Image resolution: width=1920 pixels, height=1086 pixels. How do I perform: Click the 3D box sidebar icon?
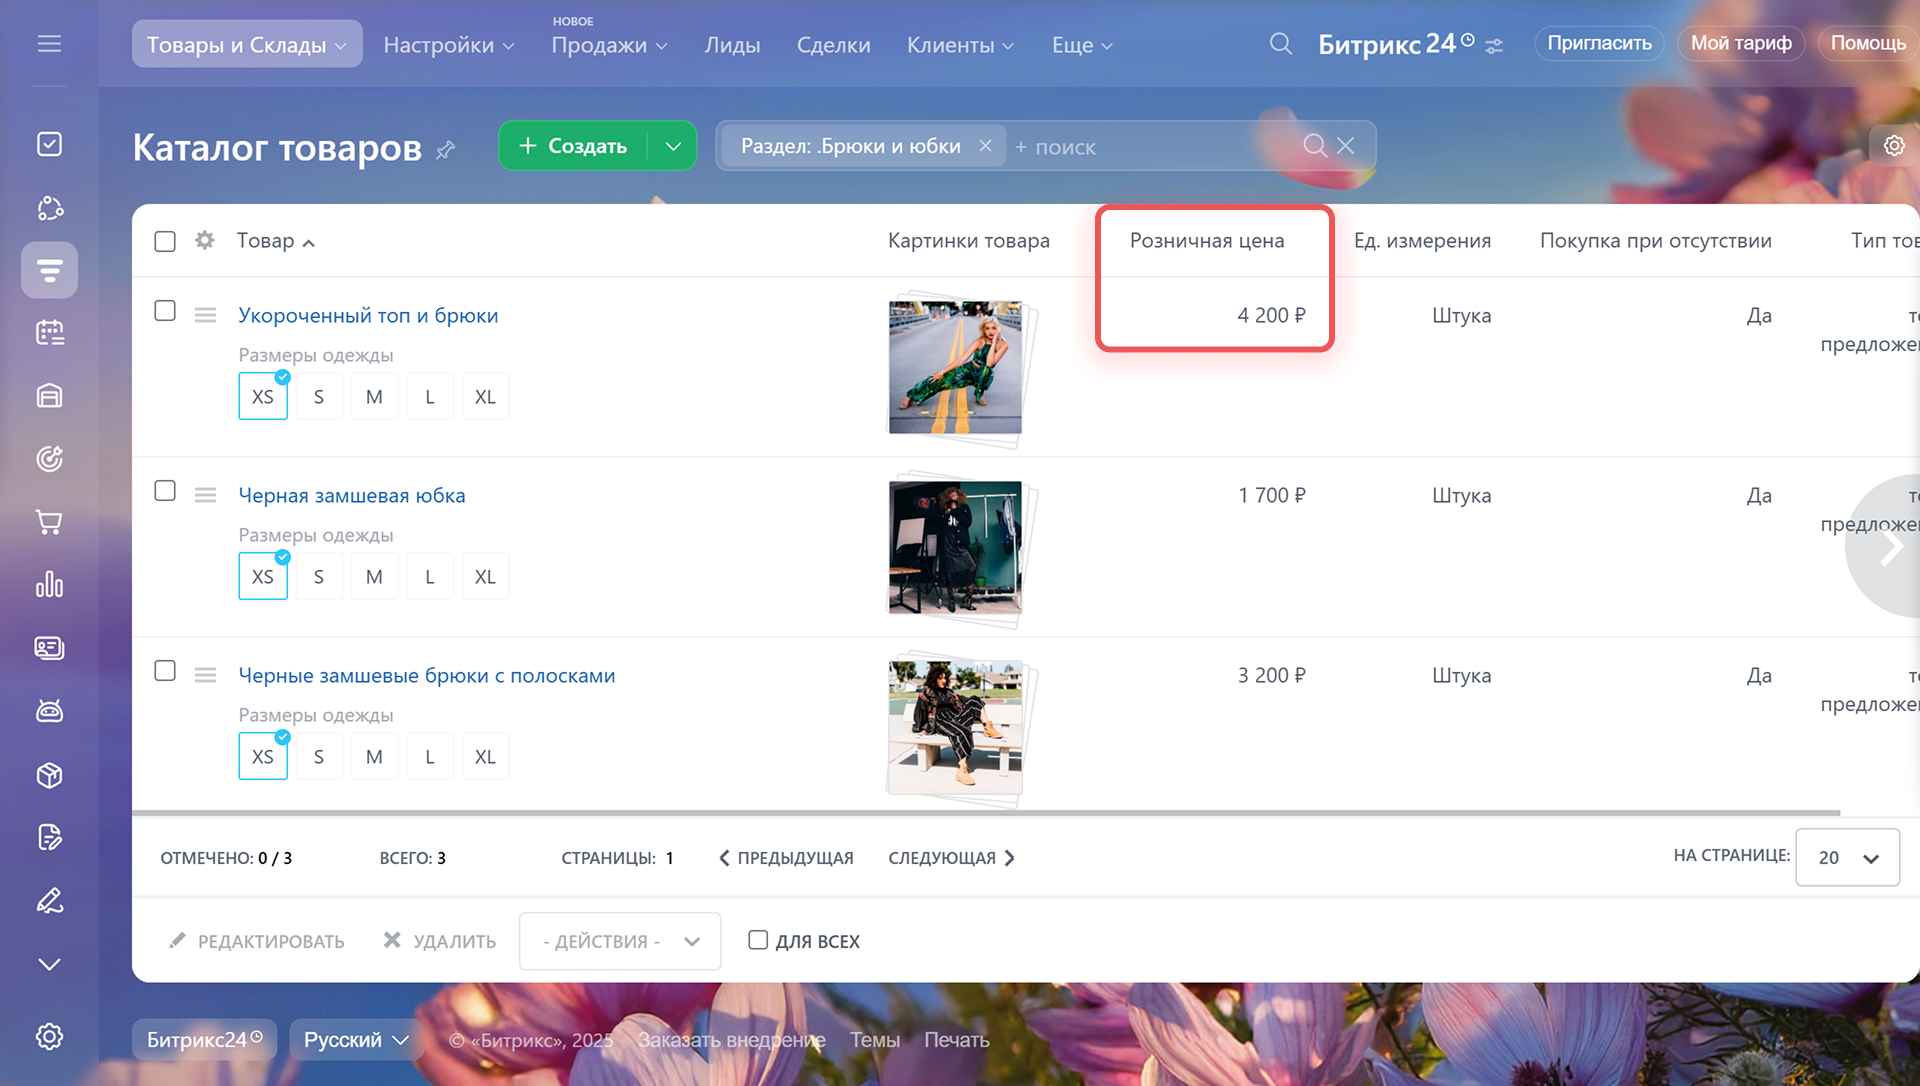[x=49, y=775]
